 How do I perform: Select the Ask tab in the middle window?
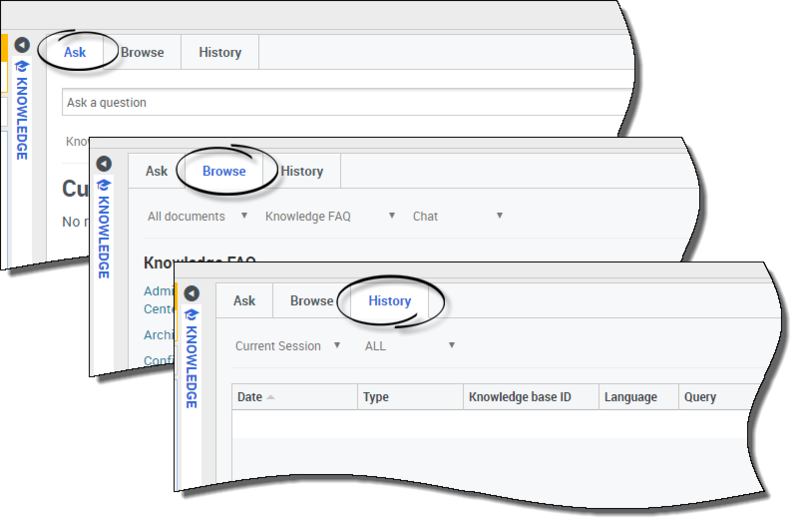(157, 171)
